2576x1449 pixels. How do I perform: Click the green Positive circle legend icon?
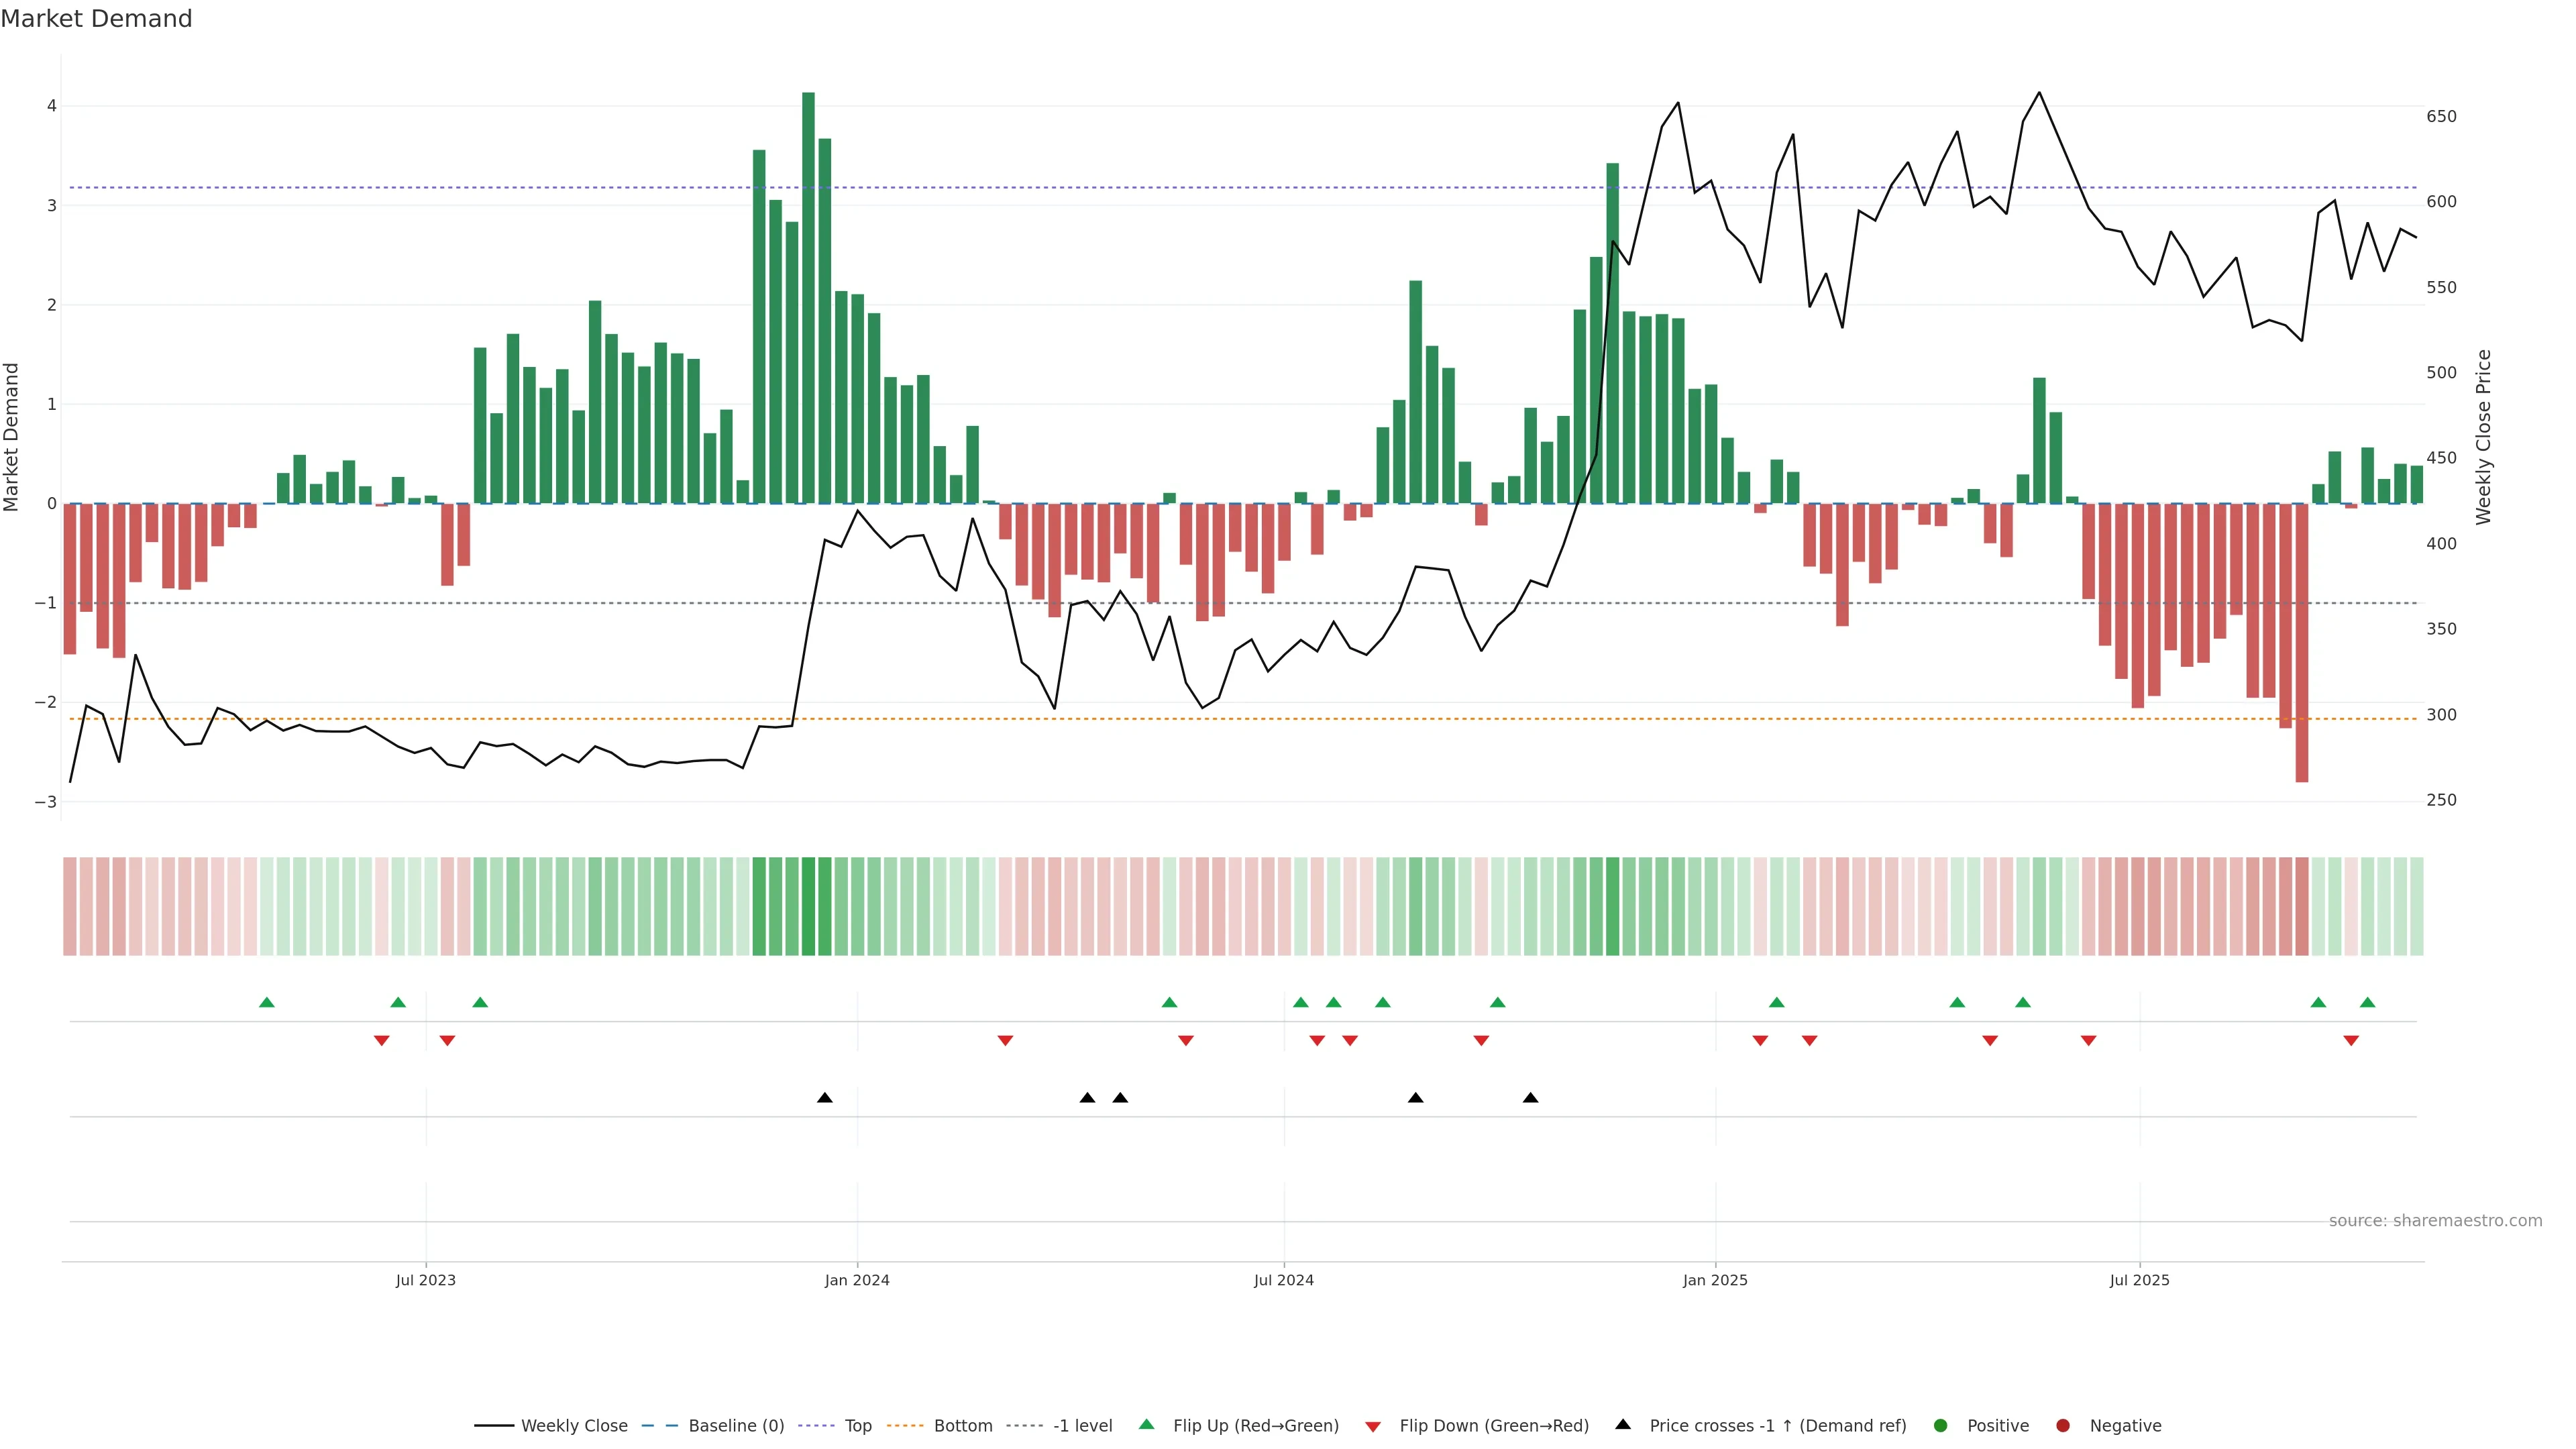(1941, 1425)
